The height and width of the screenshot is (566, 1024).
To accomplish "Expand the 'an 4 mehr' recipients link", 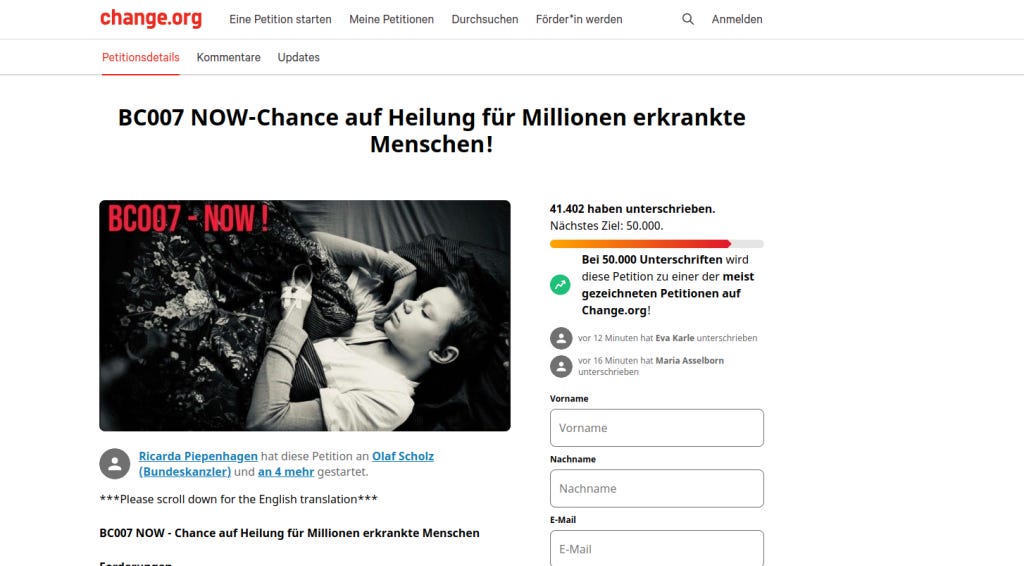I will (286, 472).
